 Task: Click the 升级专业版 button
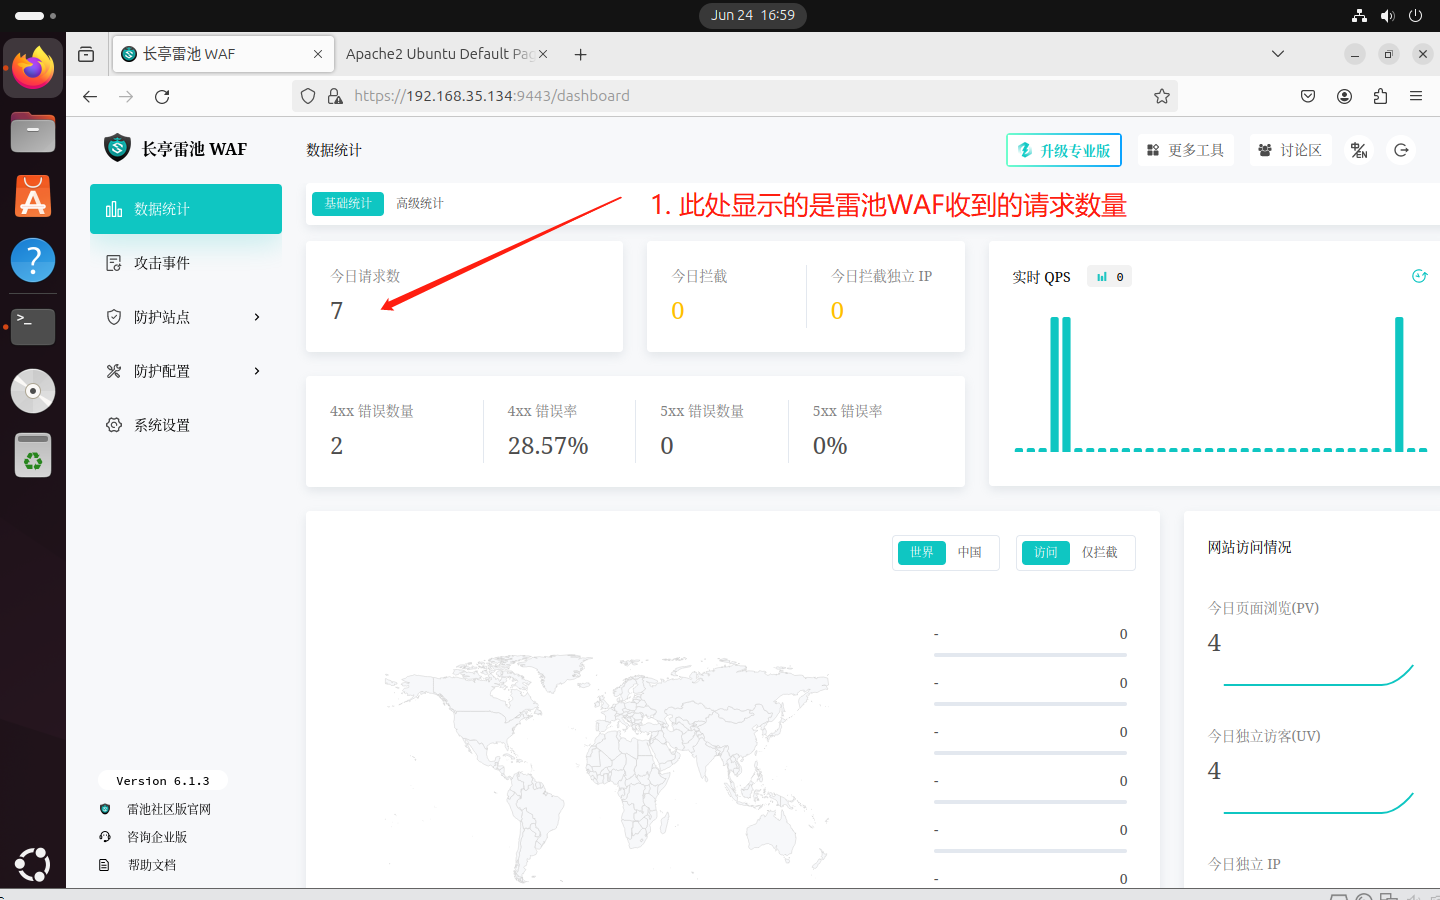click(x=1064, y=150)
